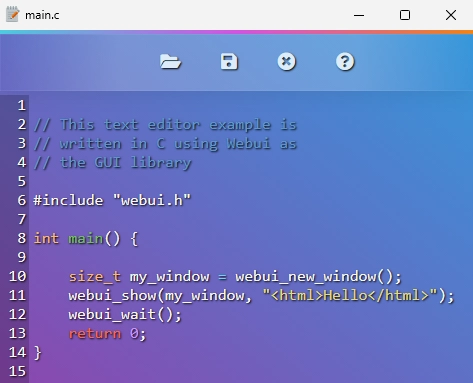
Task: Click the "return" keyword on line 13
Action: click(95, 334)
